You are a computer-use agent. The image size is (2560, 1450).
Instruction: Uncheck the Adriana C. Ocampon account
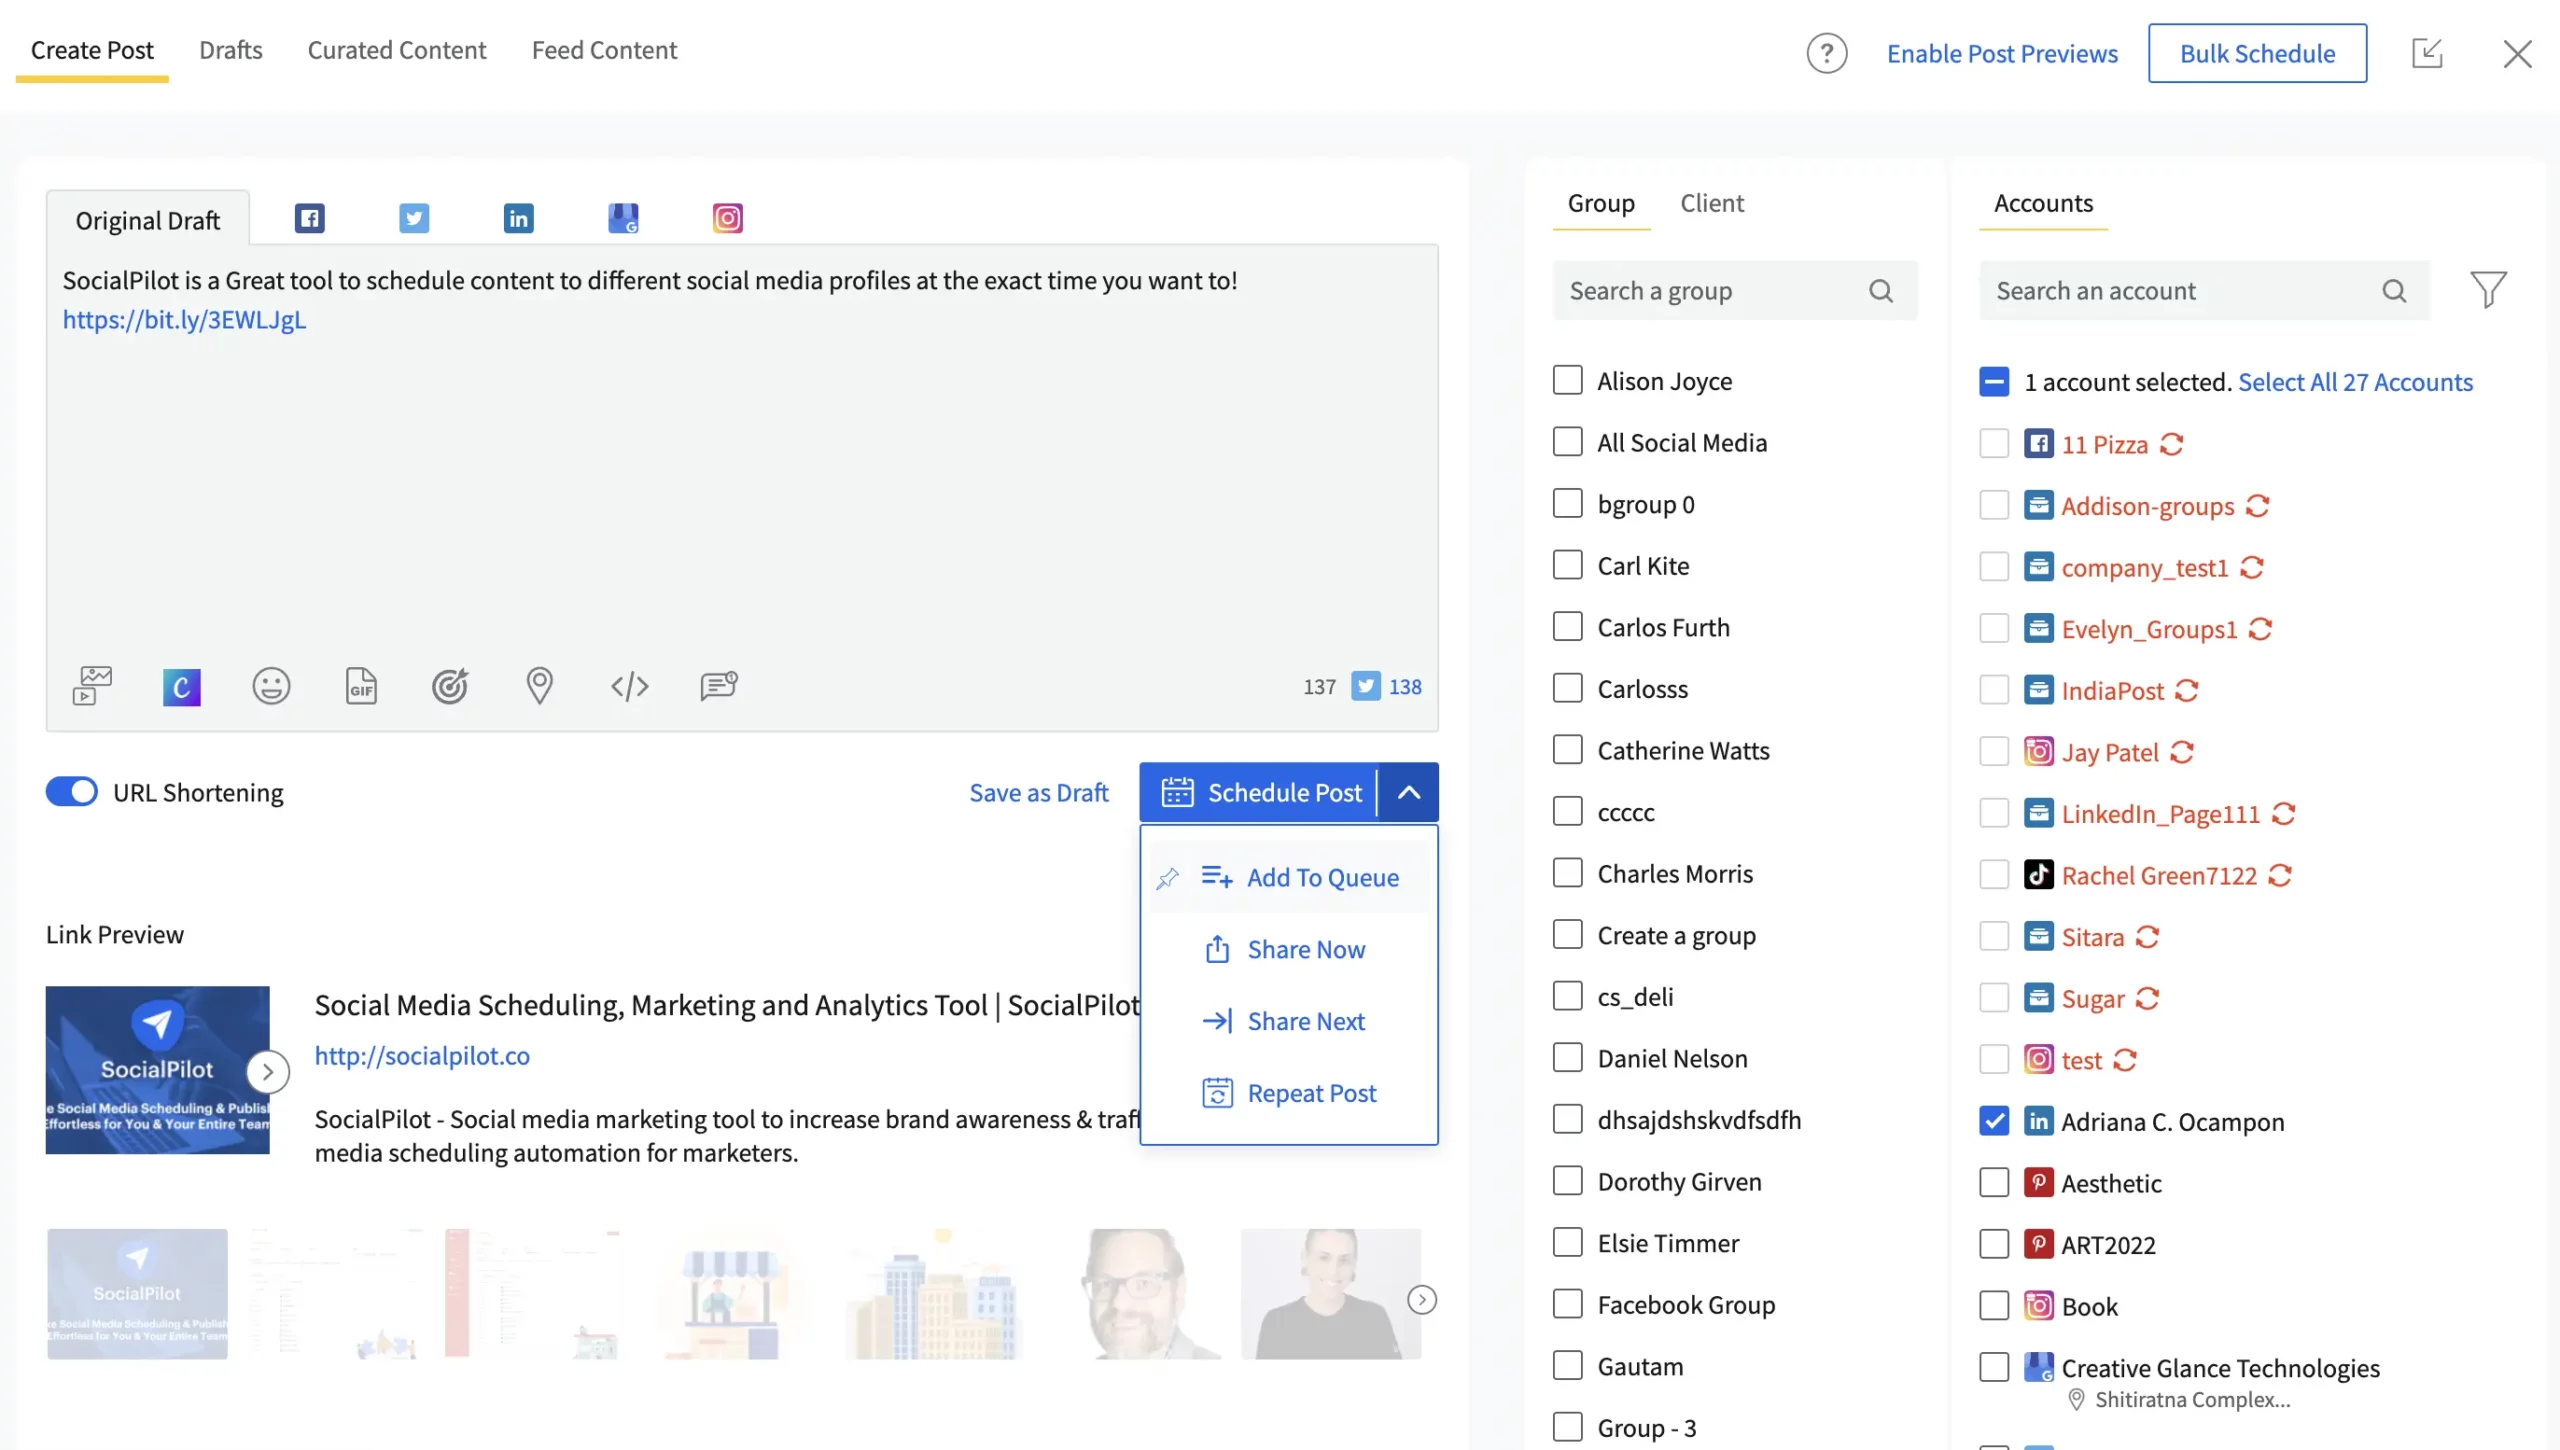tap(1993, 1121)
